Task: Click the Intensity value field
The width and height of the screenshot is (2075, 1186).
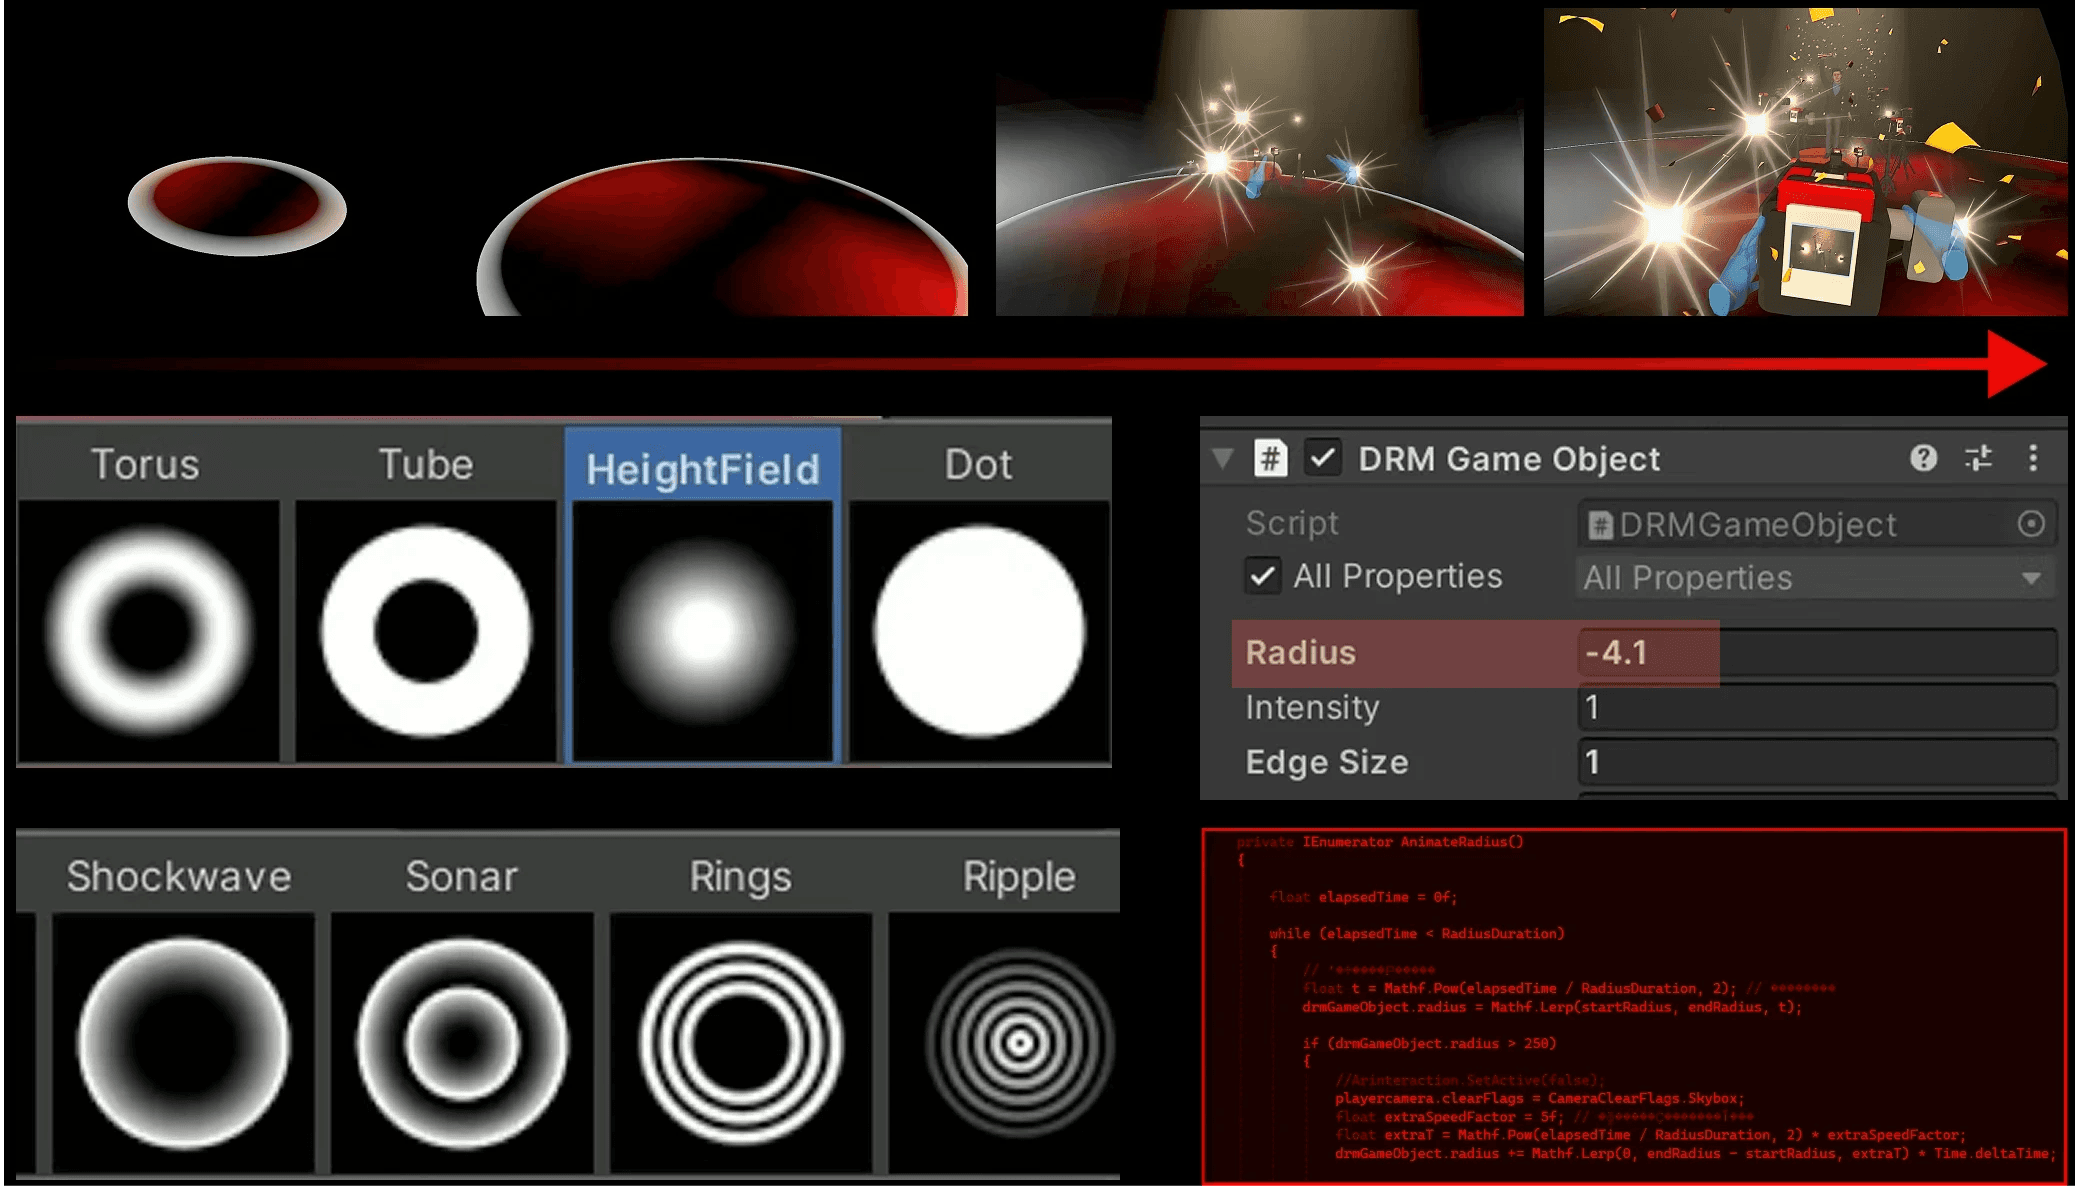Action: pyautogui.click(x=1815, y=708)
